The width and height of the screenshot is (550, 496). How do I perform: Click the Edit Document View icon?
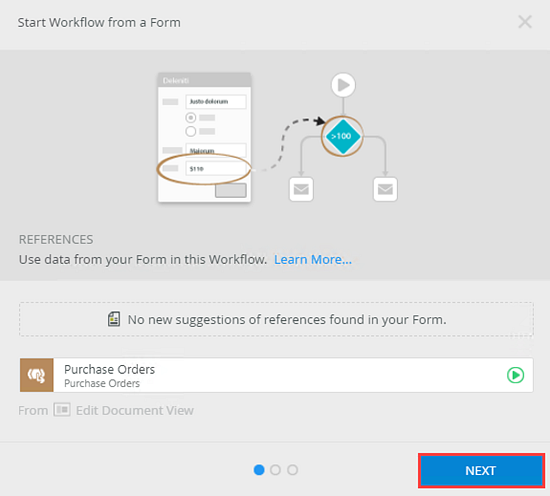(62, 410)
